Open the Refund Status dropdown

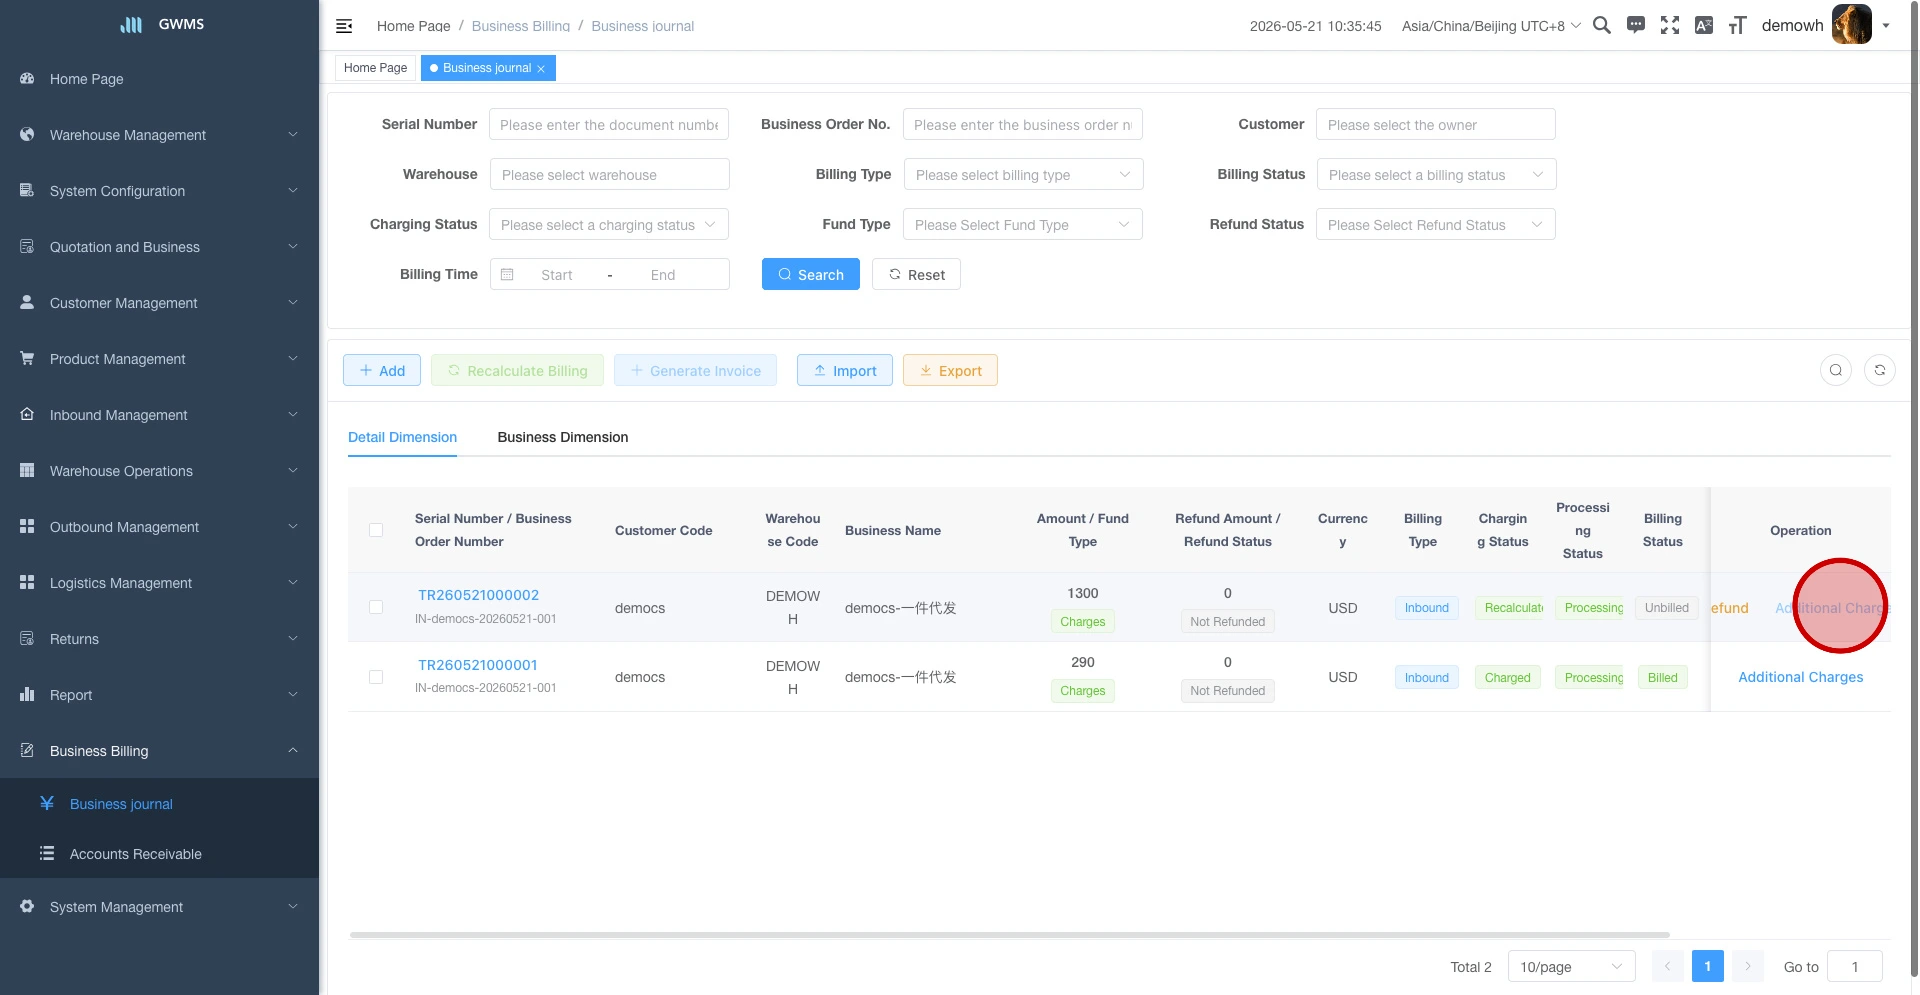point(1435,224)
